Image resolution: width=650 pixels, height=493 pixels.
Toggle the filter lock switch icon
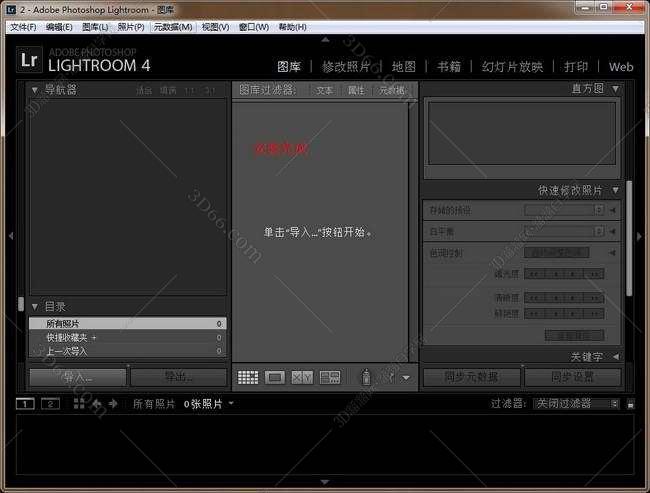coord(631,404)
